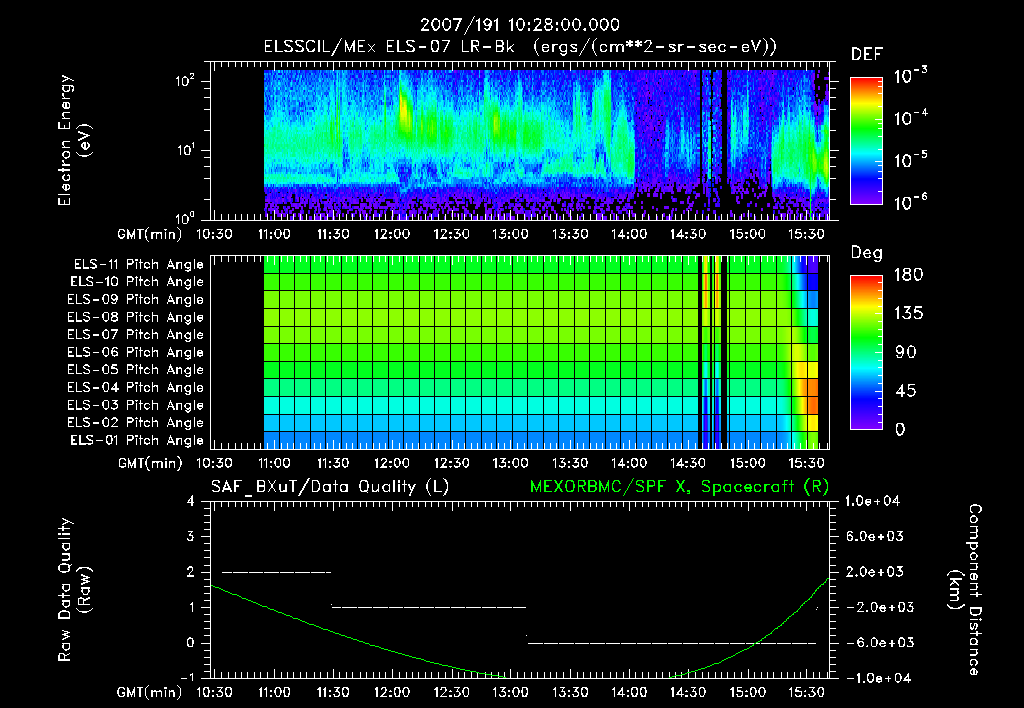Viewport: 1024px width, 708px height.
Task: Click the timestamp title 2007/191 10:28:00.000
Action: (x=520, y=25)
